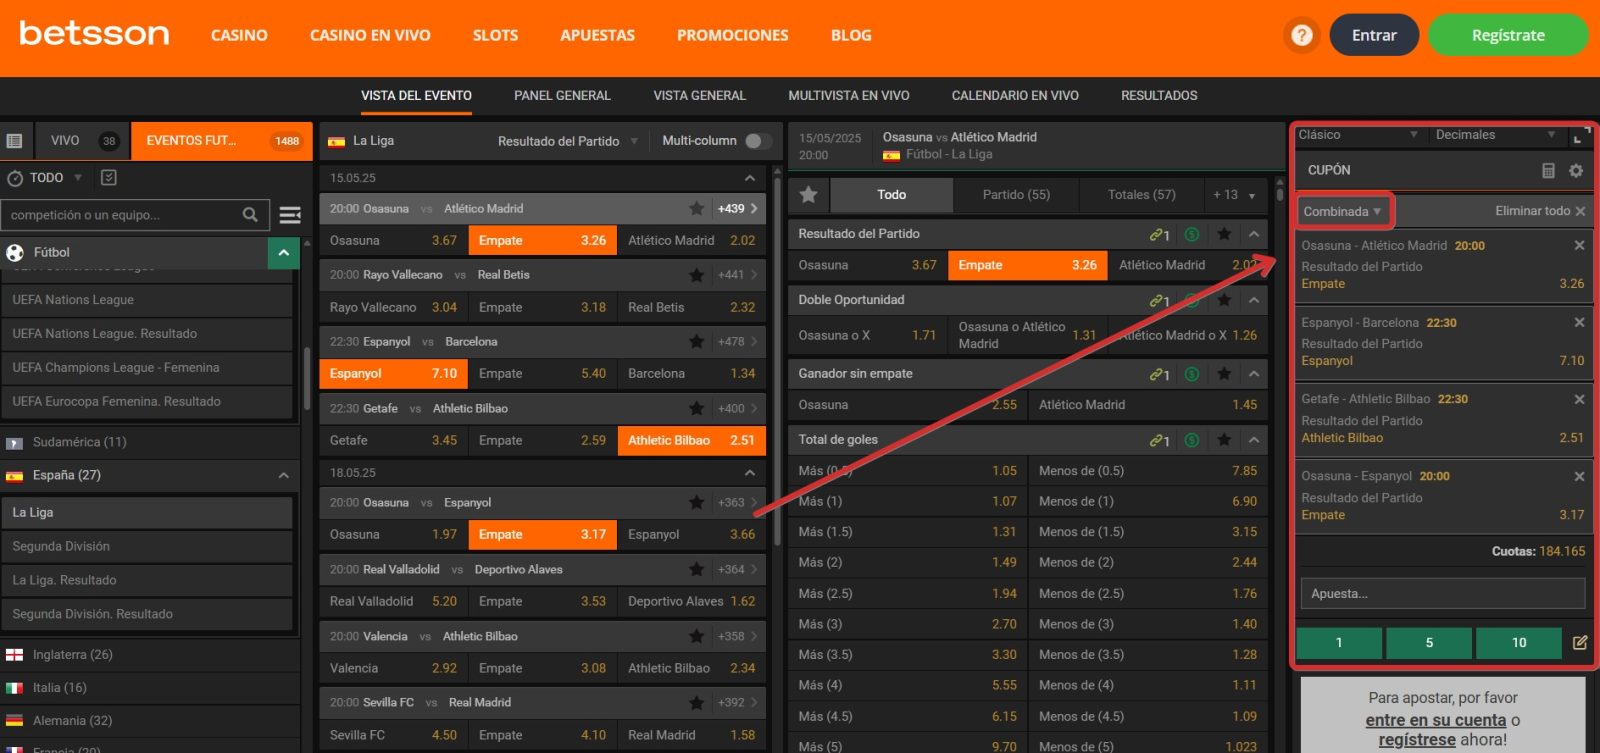The height and width of the screenshot is (753, 1600).
Task: Open coupon settings gear icon
Action: pyautogui.click(x=1576, y=171)
